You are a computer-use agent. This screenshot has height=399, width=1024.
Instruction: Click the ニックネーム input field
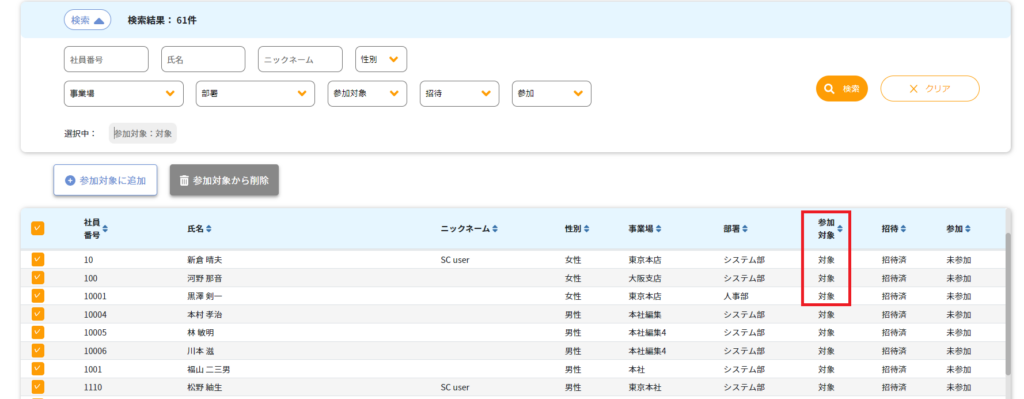click(x=300, y=59)
